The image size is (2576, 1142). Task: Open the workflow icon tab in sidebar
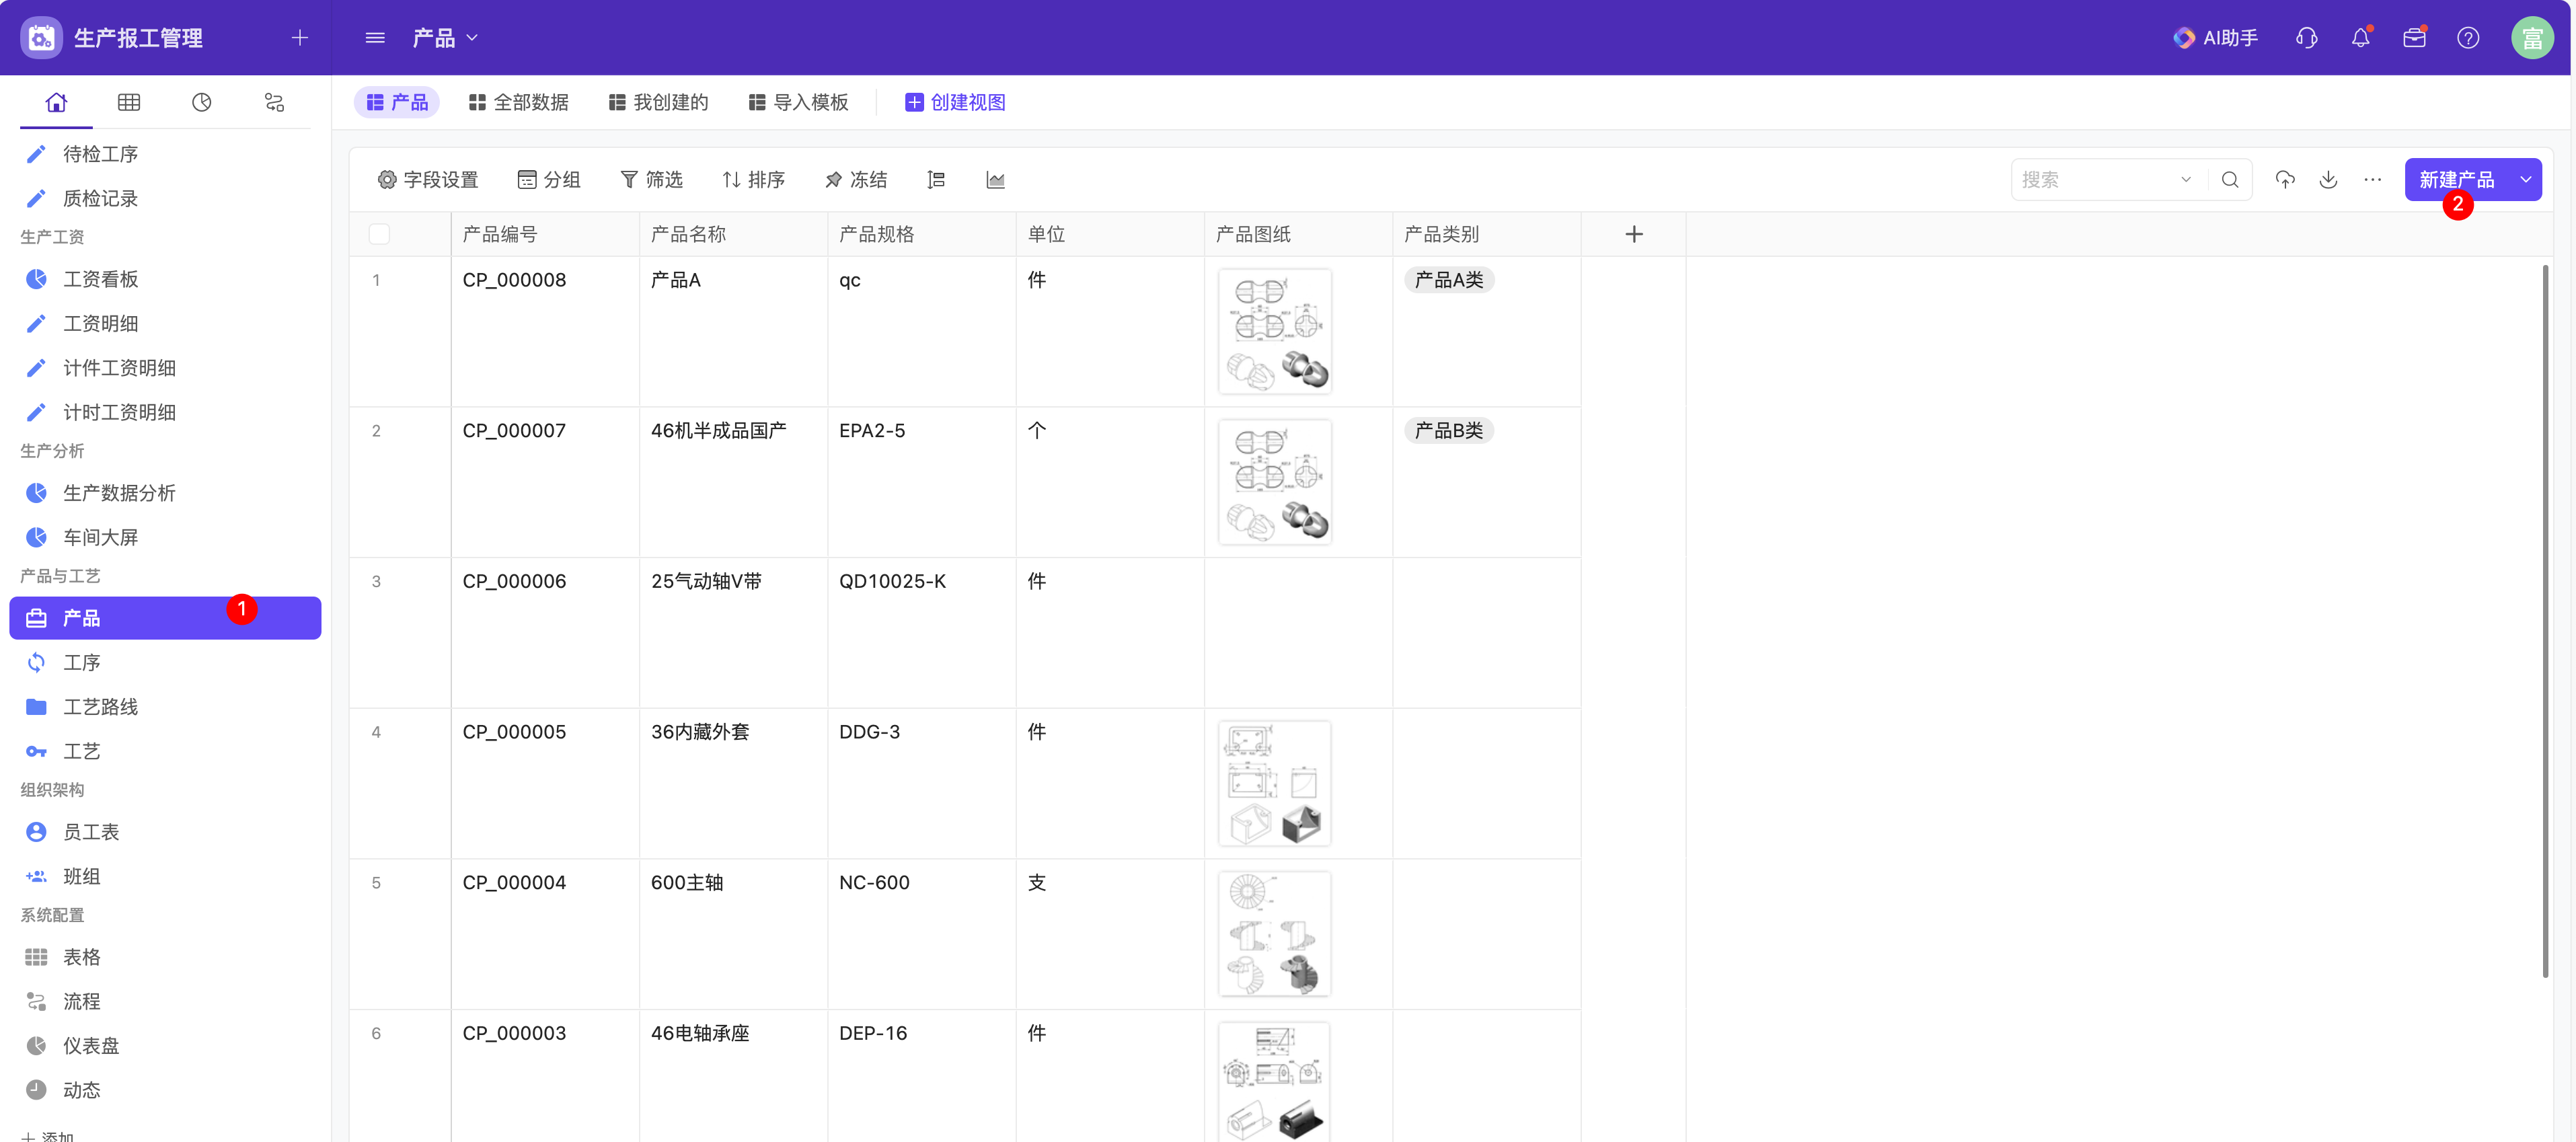click(x=274, y=102)
